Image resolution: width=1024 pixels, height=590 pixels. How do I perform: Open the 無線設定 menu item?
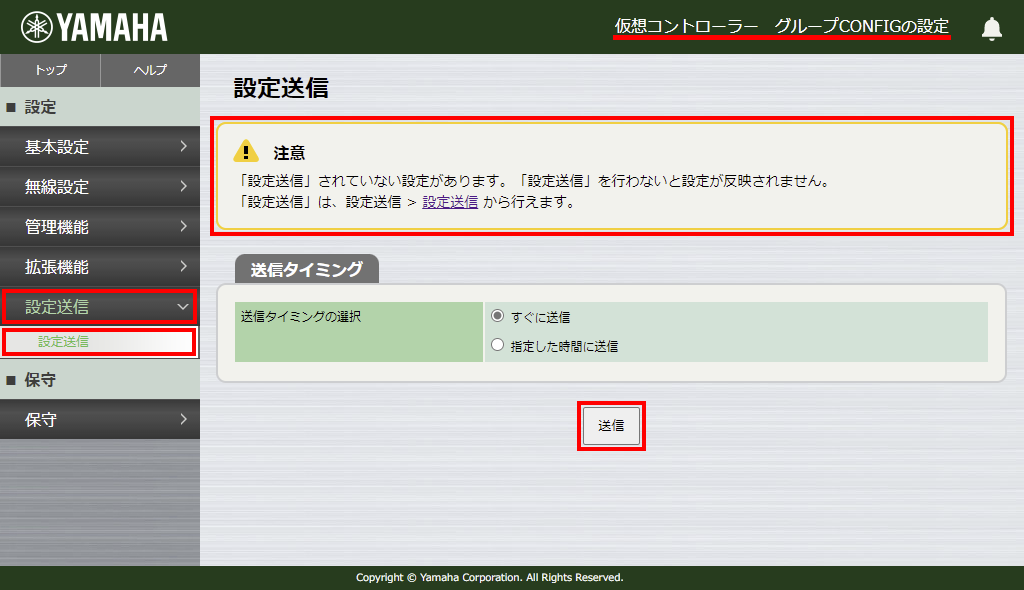[x=58, y=187]
